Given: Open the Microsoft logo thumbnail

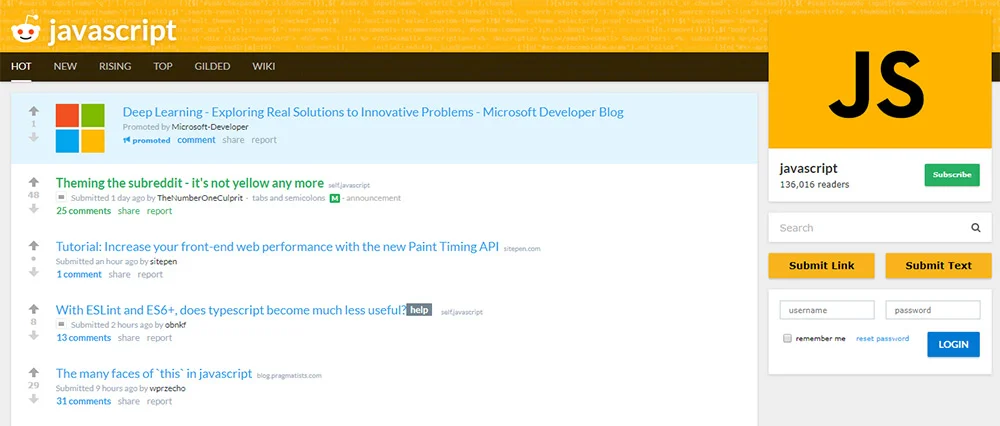Looking at the screenshot, I should pyautogui.click(x=80, y=128).
